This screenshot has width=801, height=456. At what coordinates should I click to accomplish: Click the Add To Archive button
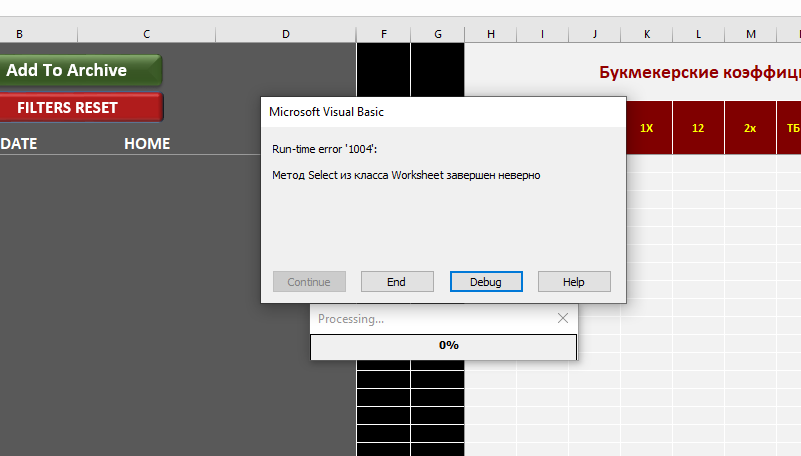(79, 70)
